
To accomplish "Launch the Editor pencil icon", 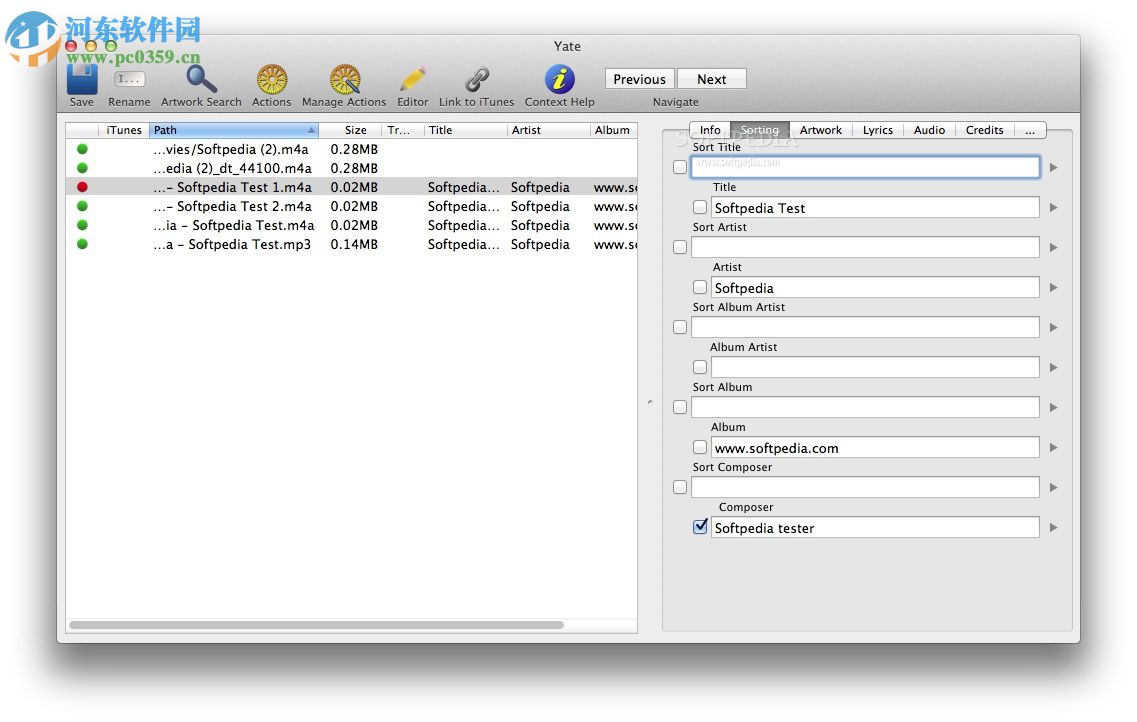I will point(412,80).
